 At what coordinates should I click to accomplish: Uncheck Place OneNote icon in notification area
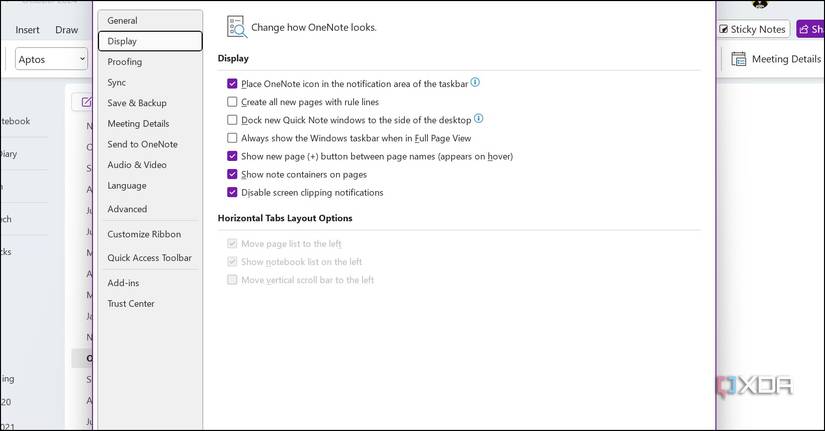click(x=232, y=84)
